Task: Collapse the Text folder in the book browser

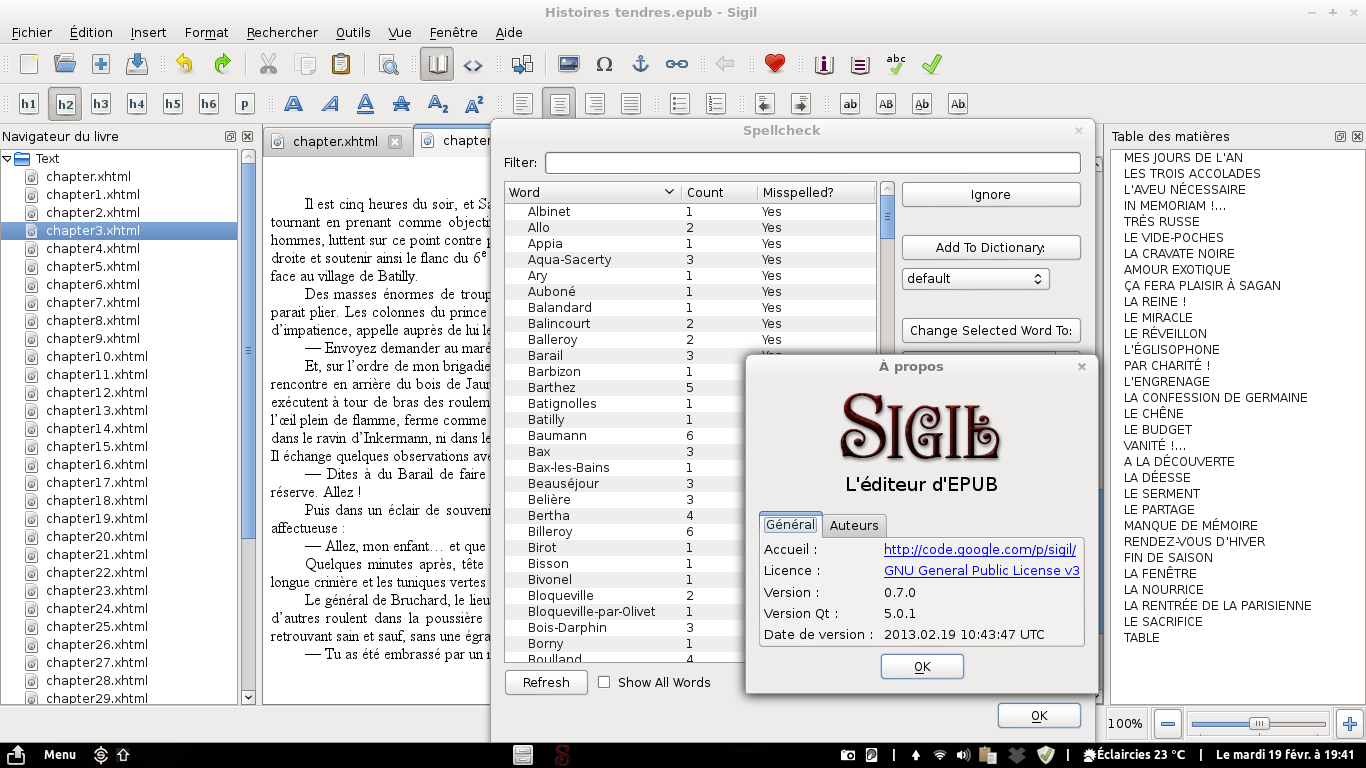Action: click(x=8, y=158)
